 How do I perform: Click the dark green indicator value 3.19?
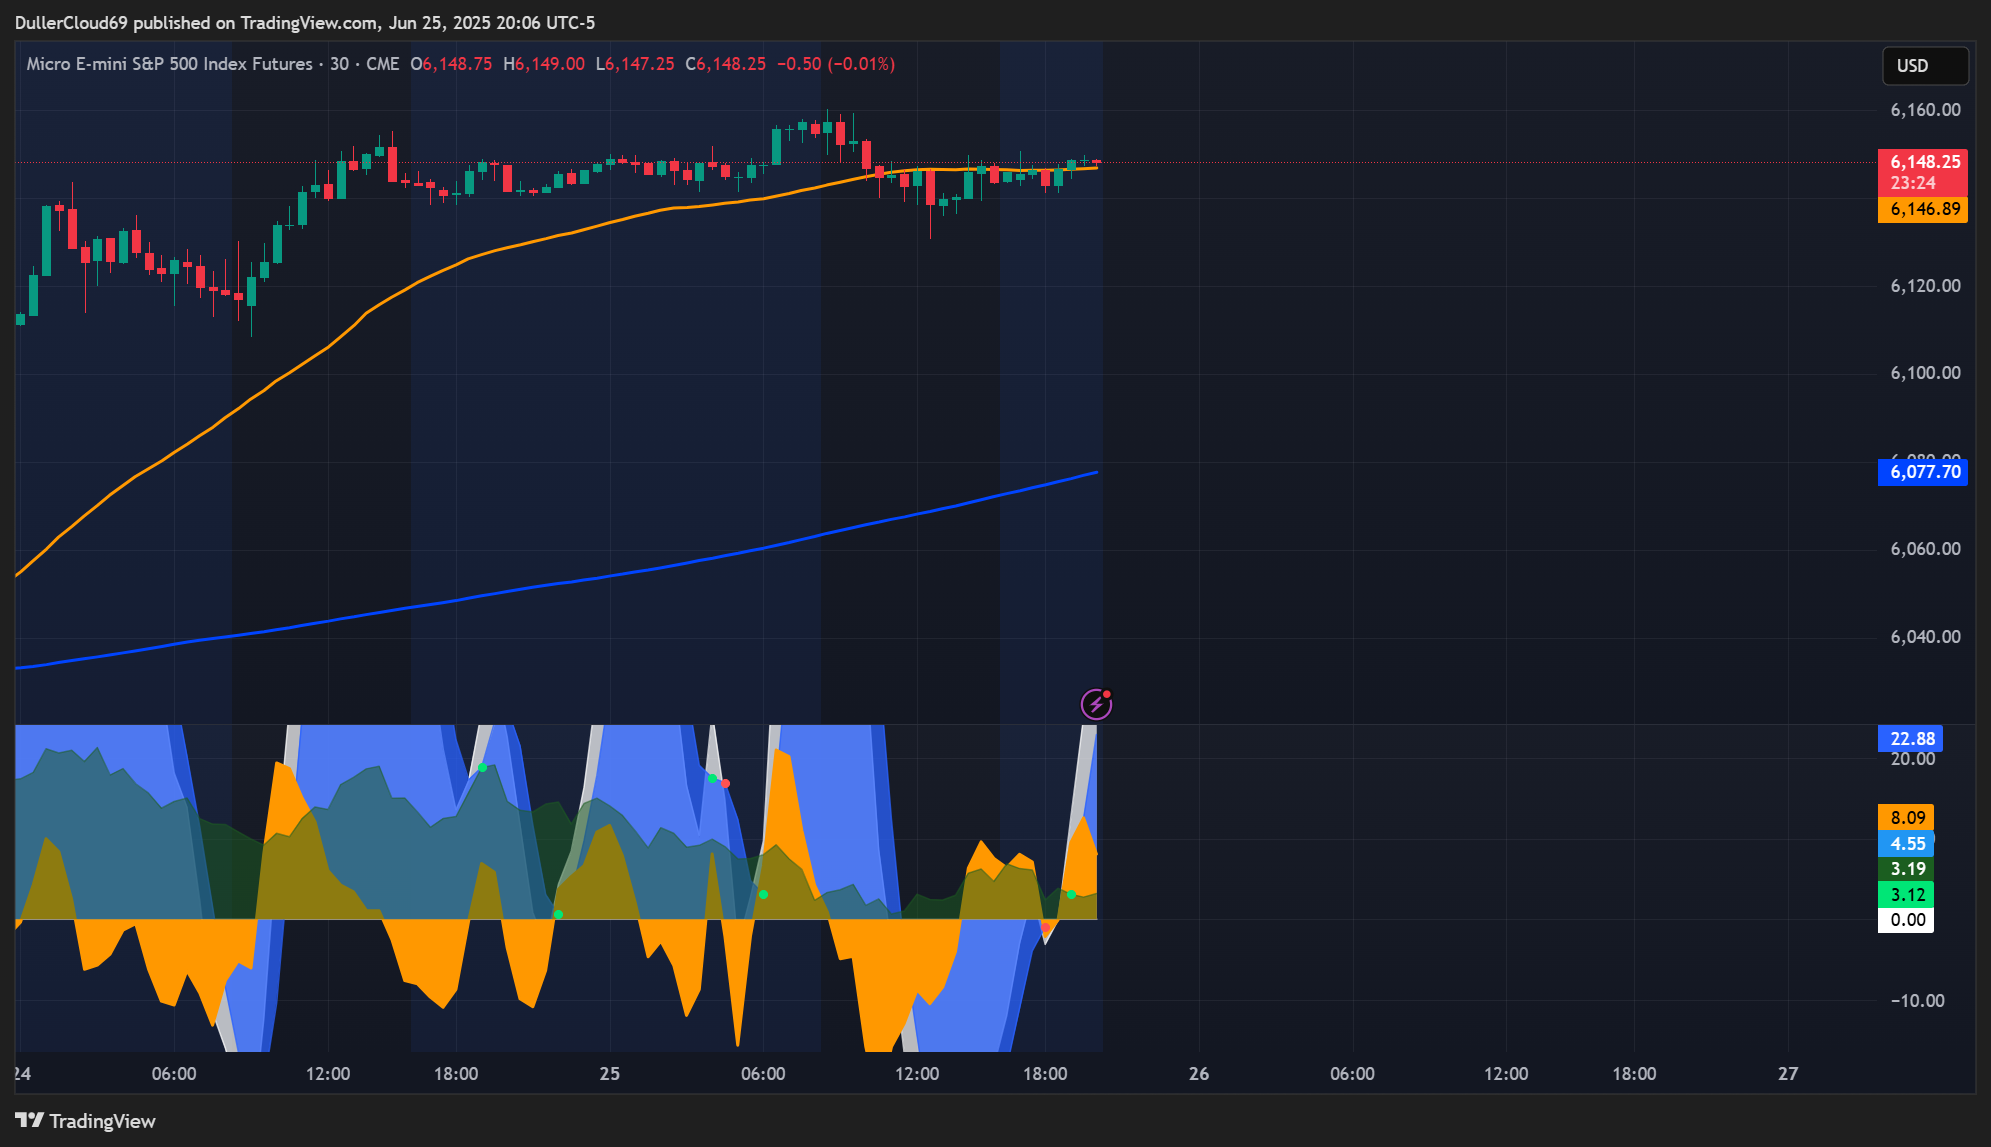point(1906,869)
